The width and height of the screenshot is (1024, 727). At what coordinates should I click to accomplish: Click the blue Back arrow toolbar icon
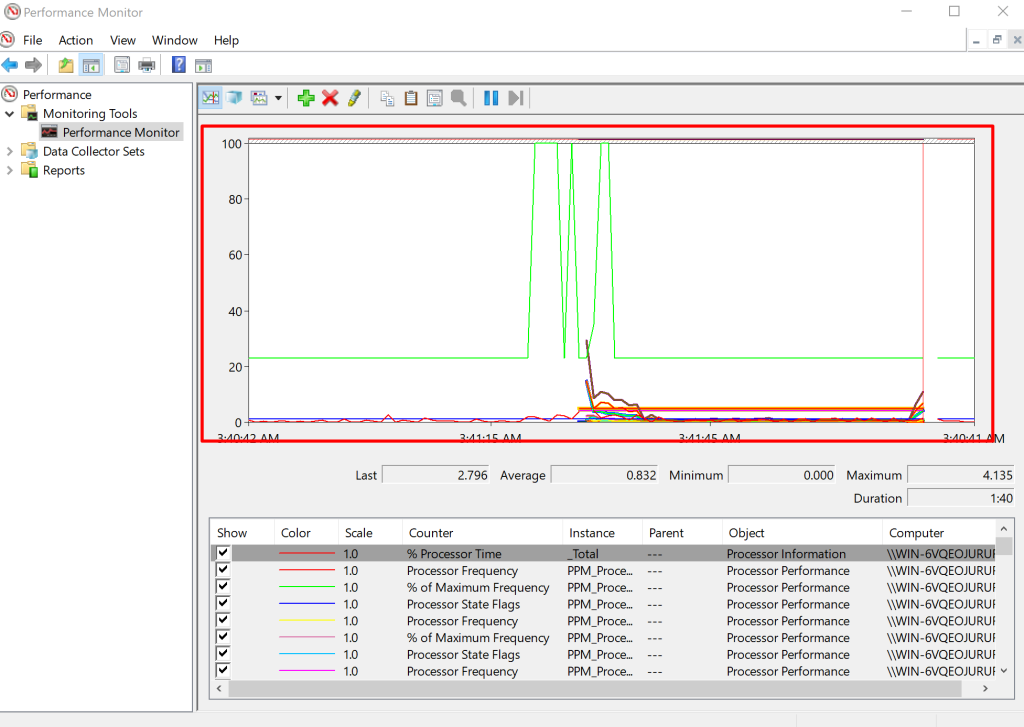point(10,65)
